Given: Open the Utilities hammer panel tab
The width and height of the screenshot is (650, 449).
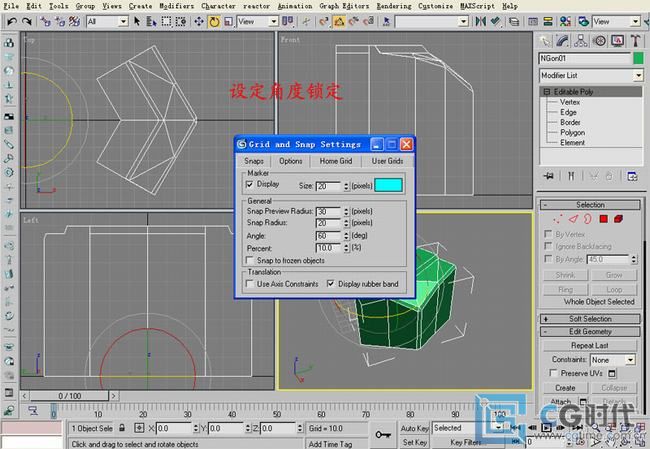Looking at the screenshot, I should pos(635,41).
